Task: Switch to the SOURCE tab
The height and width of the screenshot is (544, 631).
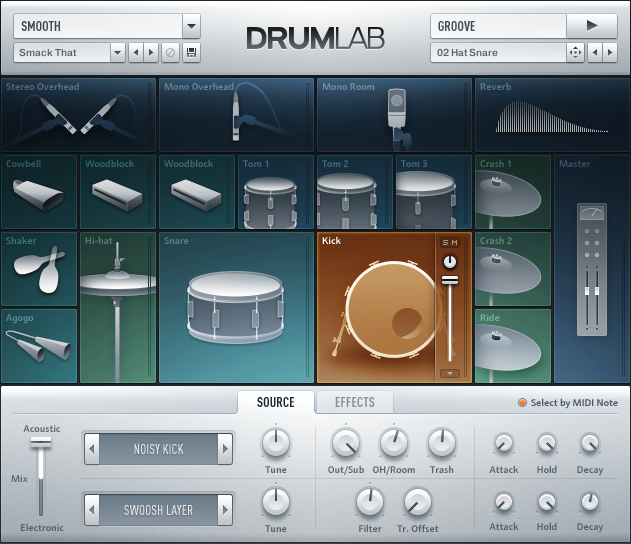Action: point(275,402)
